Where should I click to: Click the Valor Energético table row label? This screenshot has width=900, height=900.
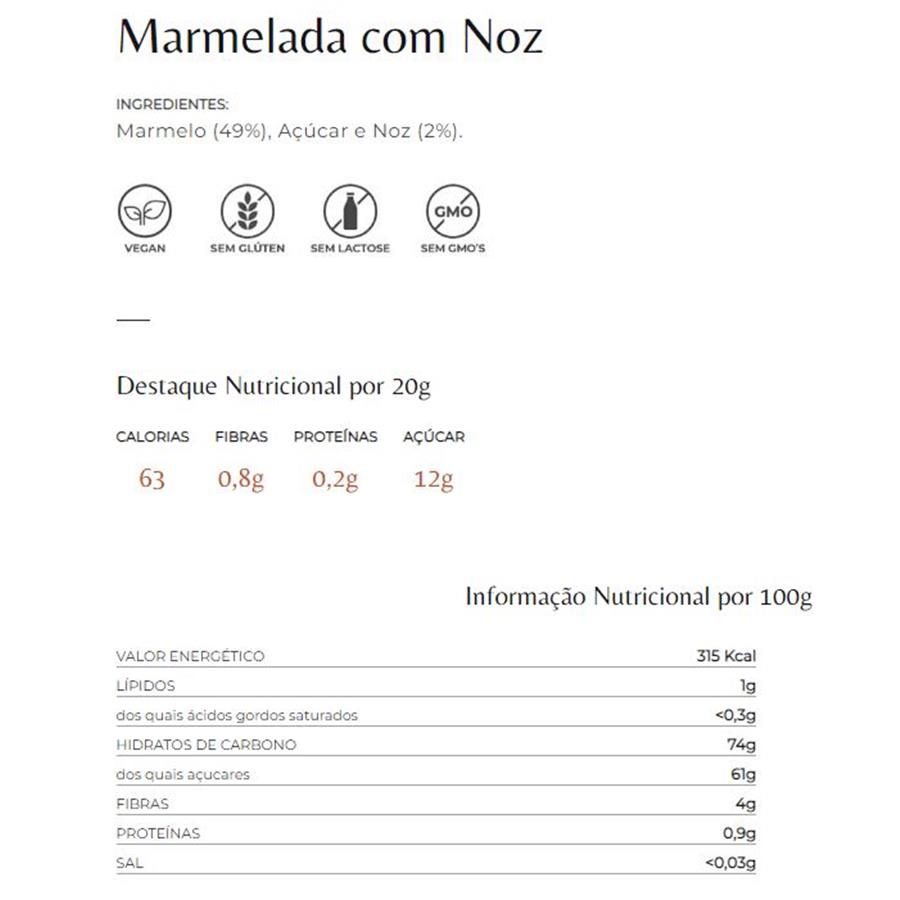(x=190, y=656)
